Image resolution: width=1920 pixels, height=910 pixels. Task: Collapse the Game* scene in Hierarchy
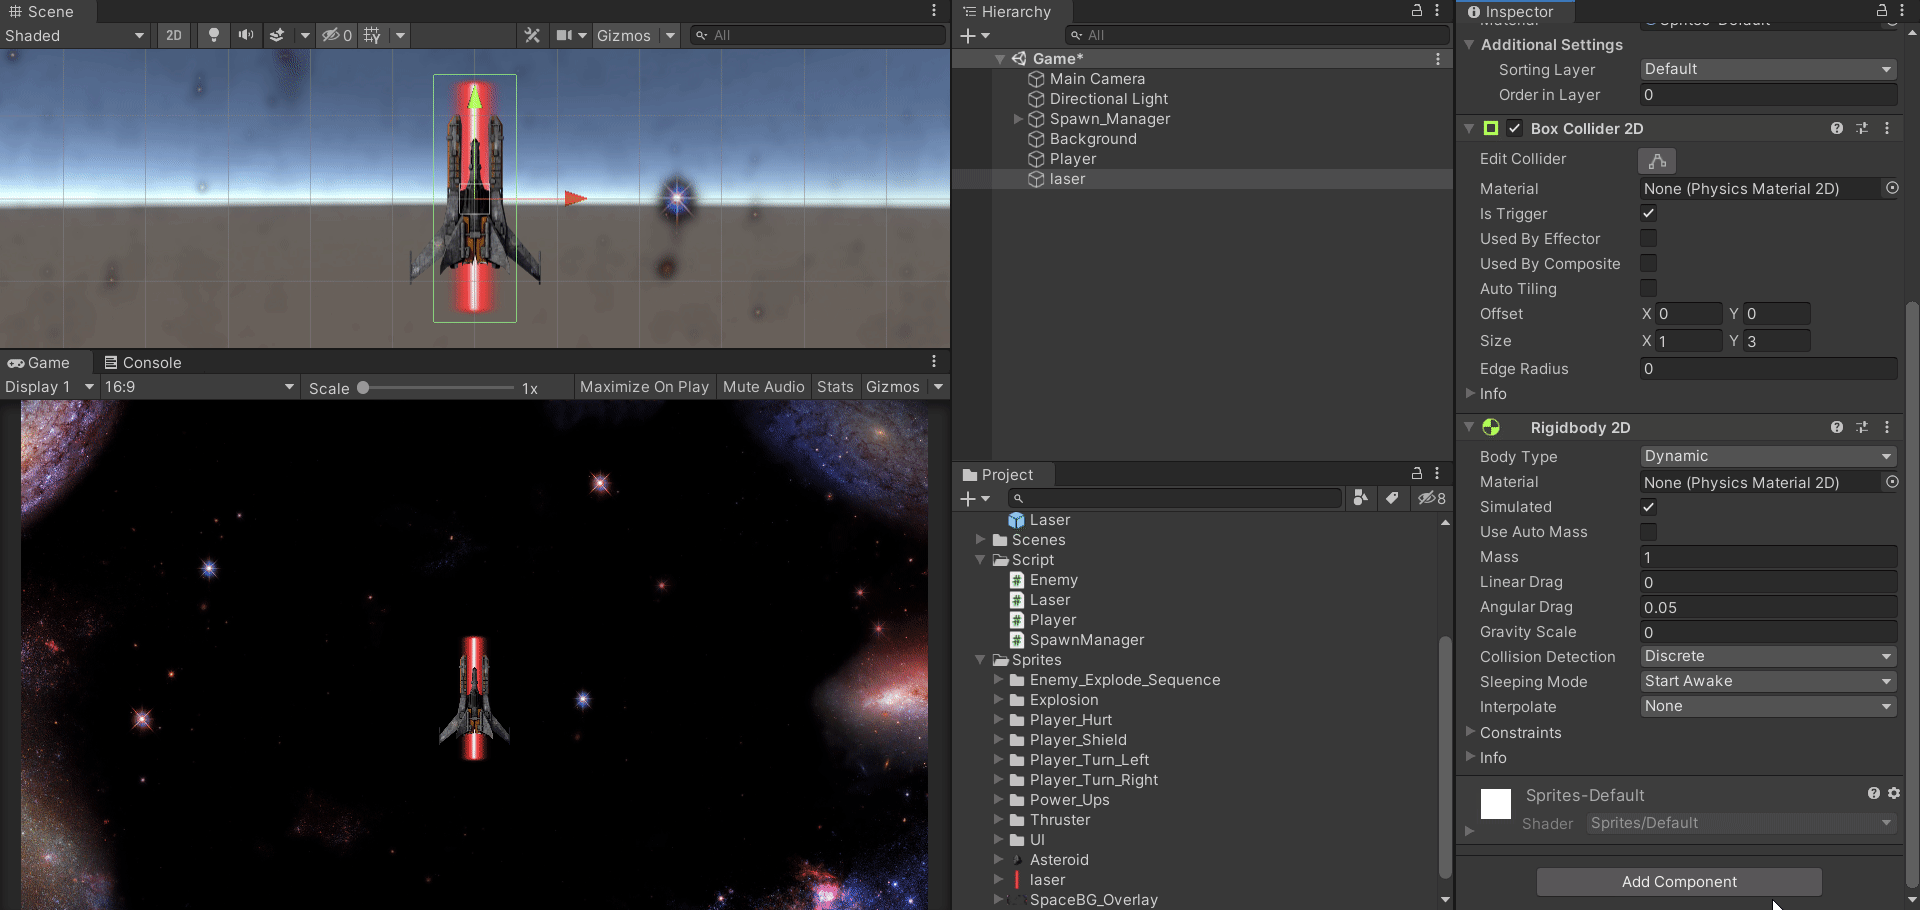1000,59
